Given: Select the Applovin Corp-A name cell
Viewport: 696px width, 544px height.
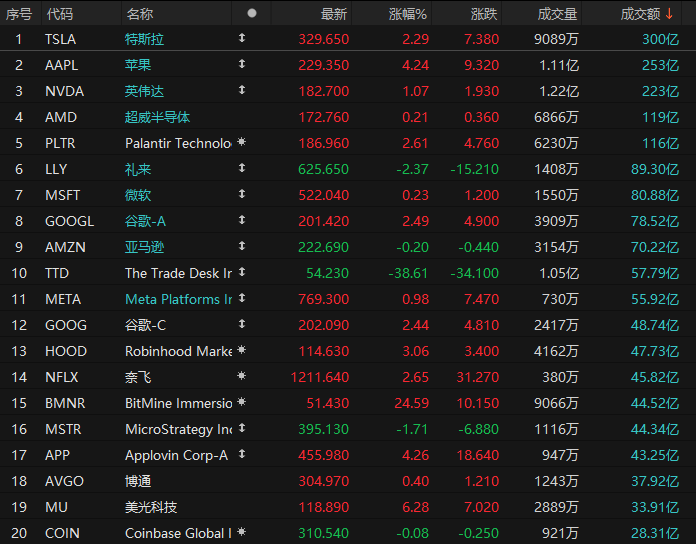Looking at the screenshot, I should 176,455.
